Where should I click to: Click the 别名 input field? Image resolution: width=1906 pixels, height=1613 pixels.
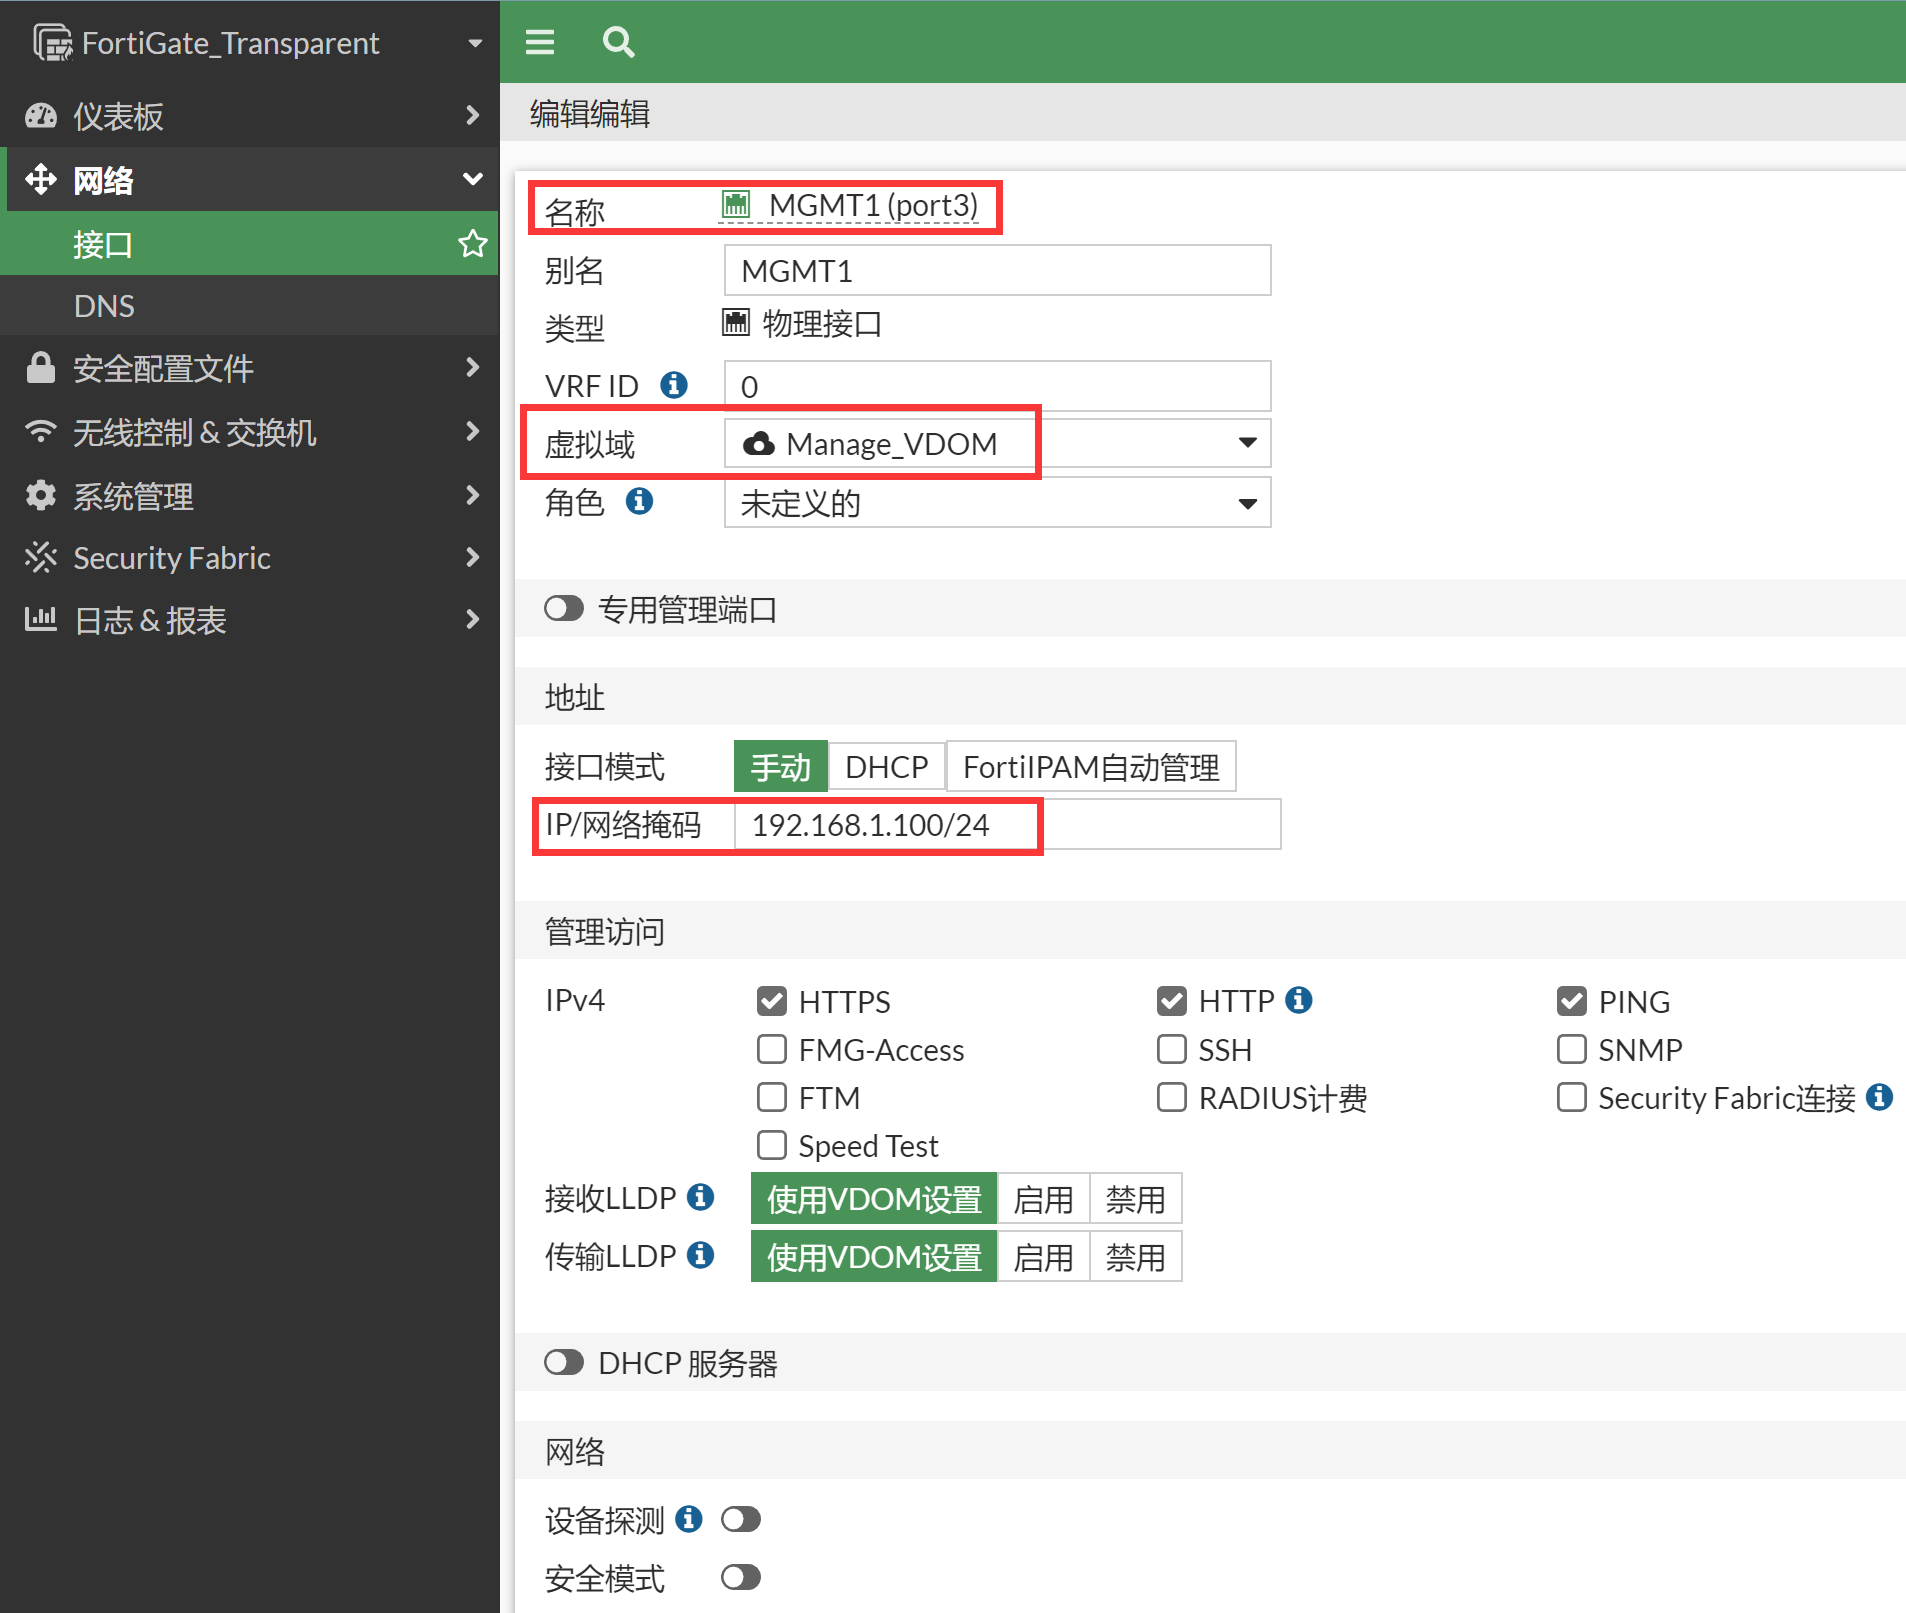click(996, 271)
